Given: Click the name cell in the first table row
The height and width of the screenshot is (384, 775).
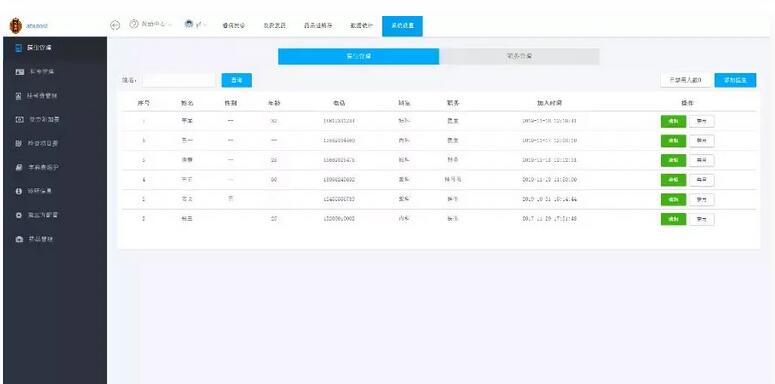Looking at the screenshot, I should coord(187,121).
